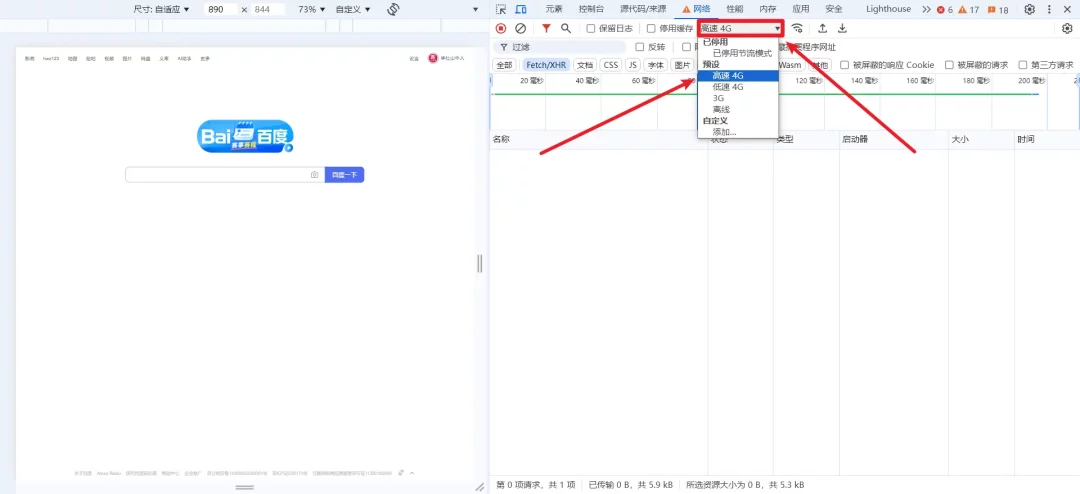Open network search magnifier icon
Image resolution: width=1080 pixels, height=494 pixels.
[x=565, y=28]
